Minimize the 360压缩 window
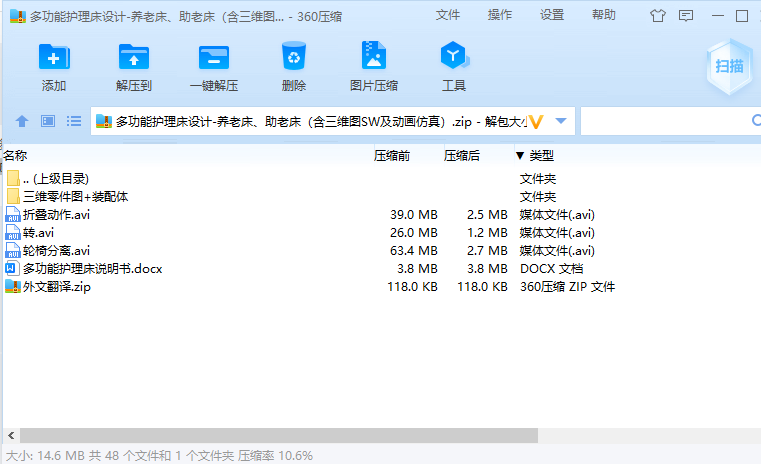Image resolution: width=761 pixels, height=464 pixels. click(718, 16)
